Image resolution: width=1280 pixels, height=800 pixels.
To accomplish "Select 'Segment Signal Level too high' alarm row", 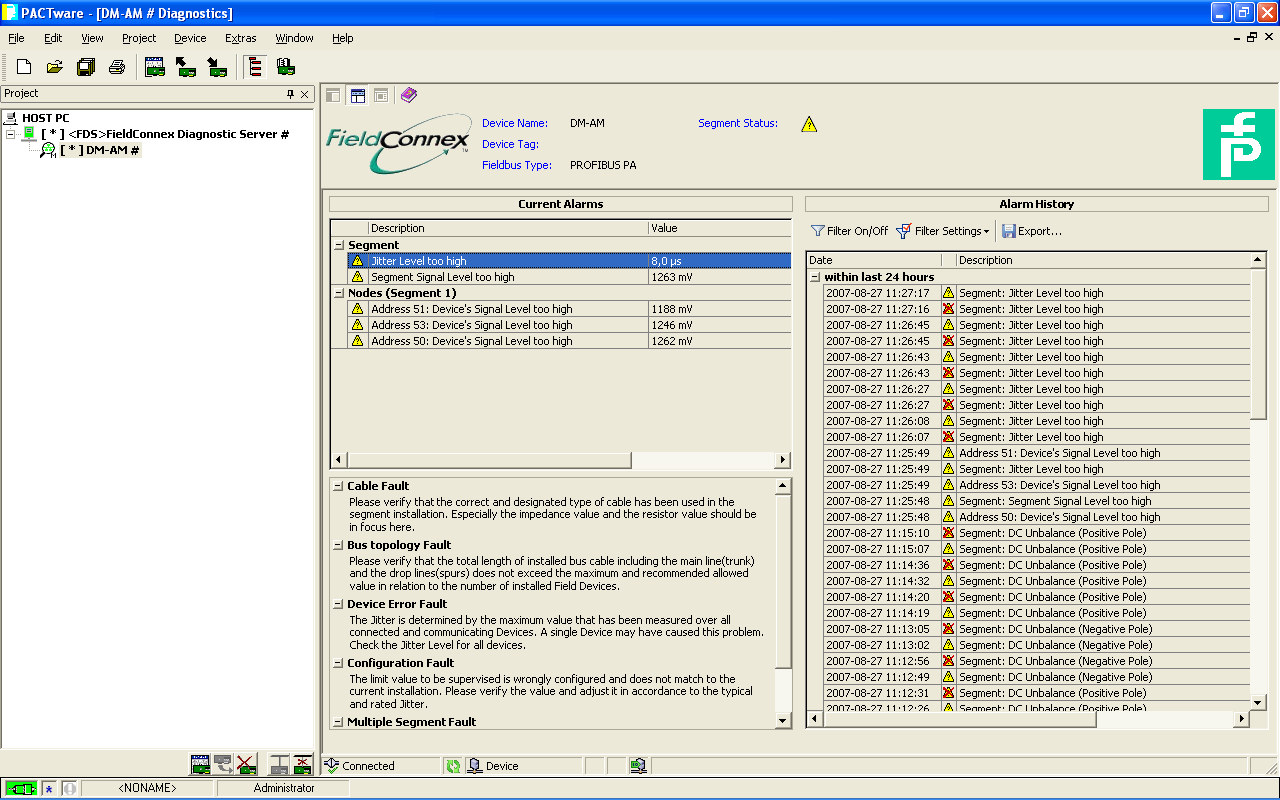I will [569, 277].
